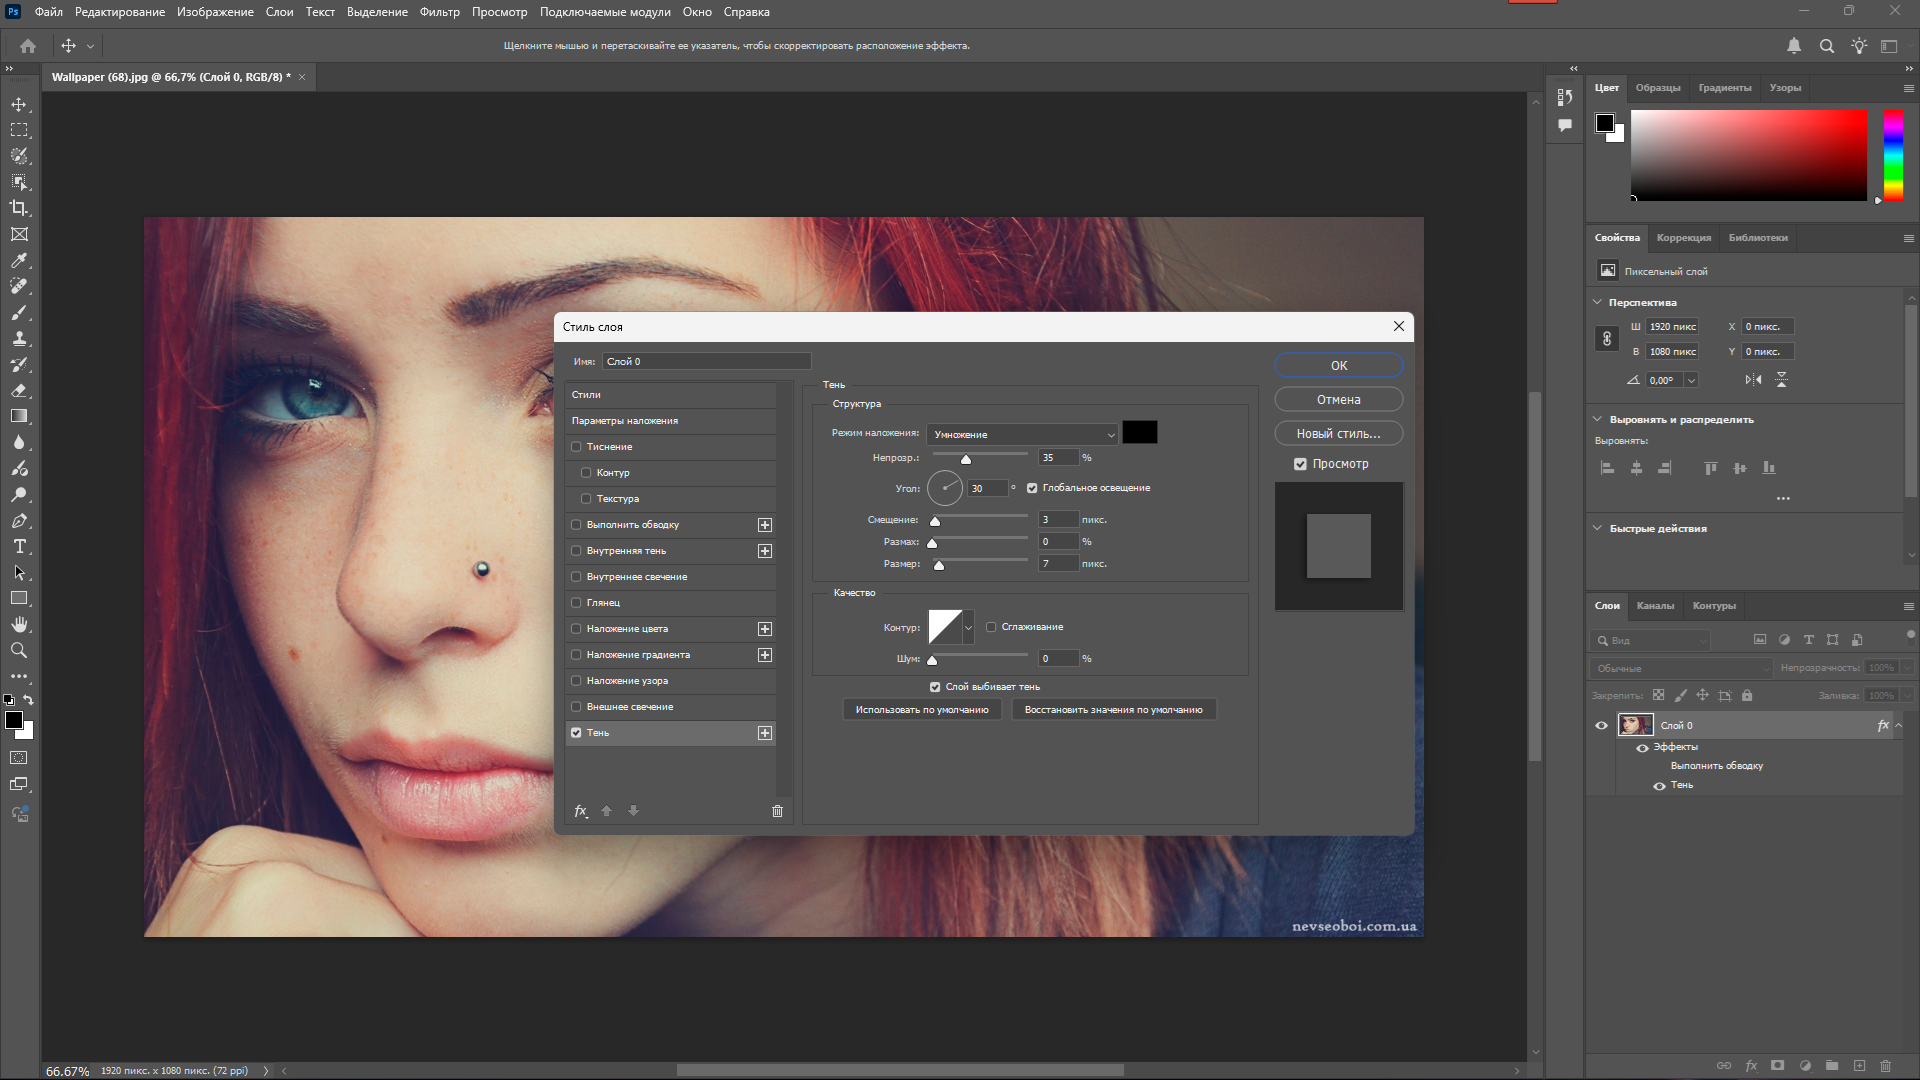Click the Новый стиль... button

[x=1338, y=434]
